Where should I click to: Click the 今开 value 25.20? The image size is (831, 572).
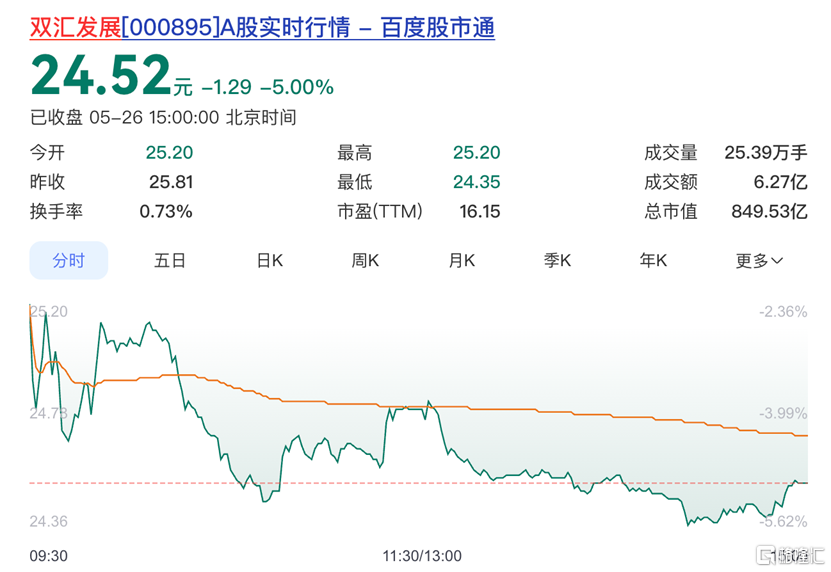click(169, 153)
